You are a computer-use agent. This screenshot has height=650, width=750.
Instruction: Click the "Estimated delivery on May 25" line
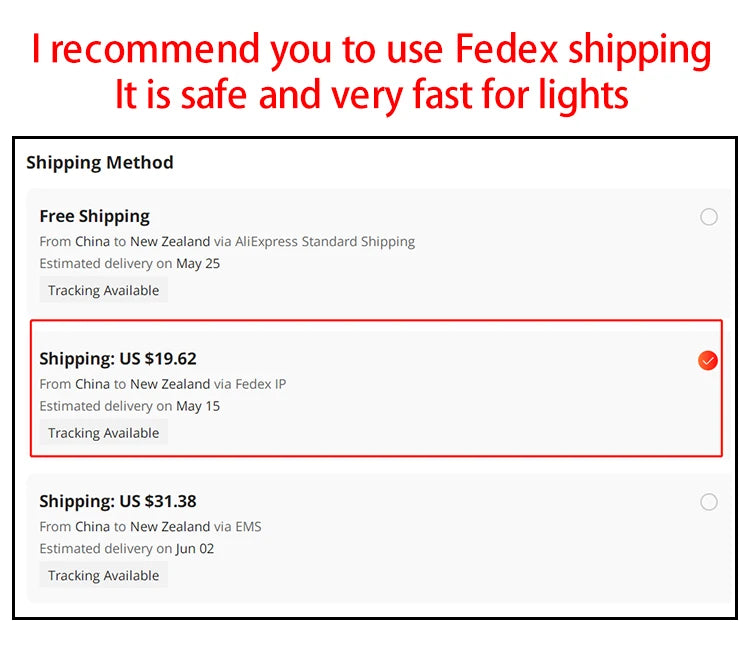pos(130,264)
